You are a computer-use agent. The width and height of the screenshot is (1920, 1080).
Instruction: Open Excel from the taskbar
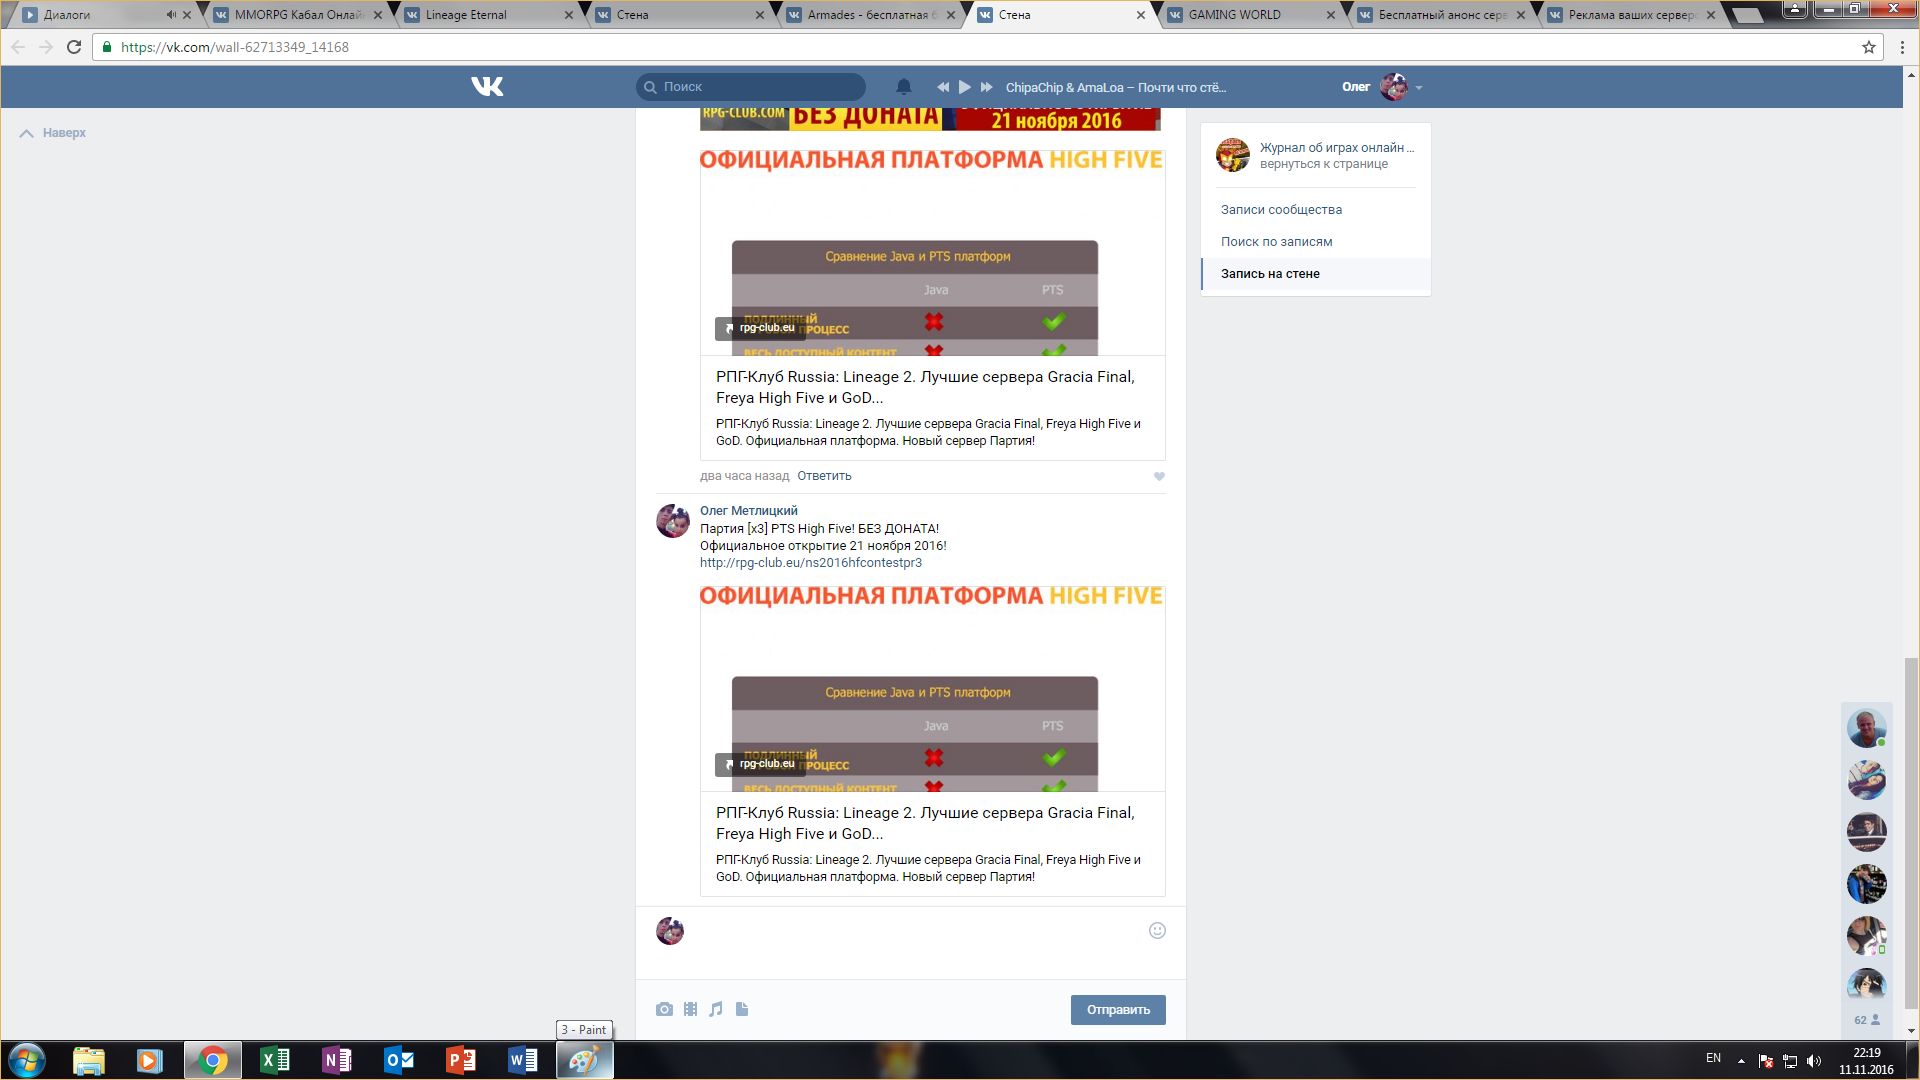(x=275, y=1060)
